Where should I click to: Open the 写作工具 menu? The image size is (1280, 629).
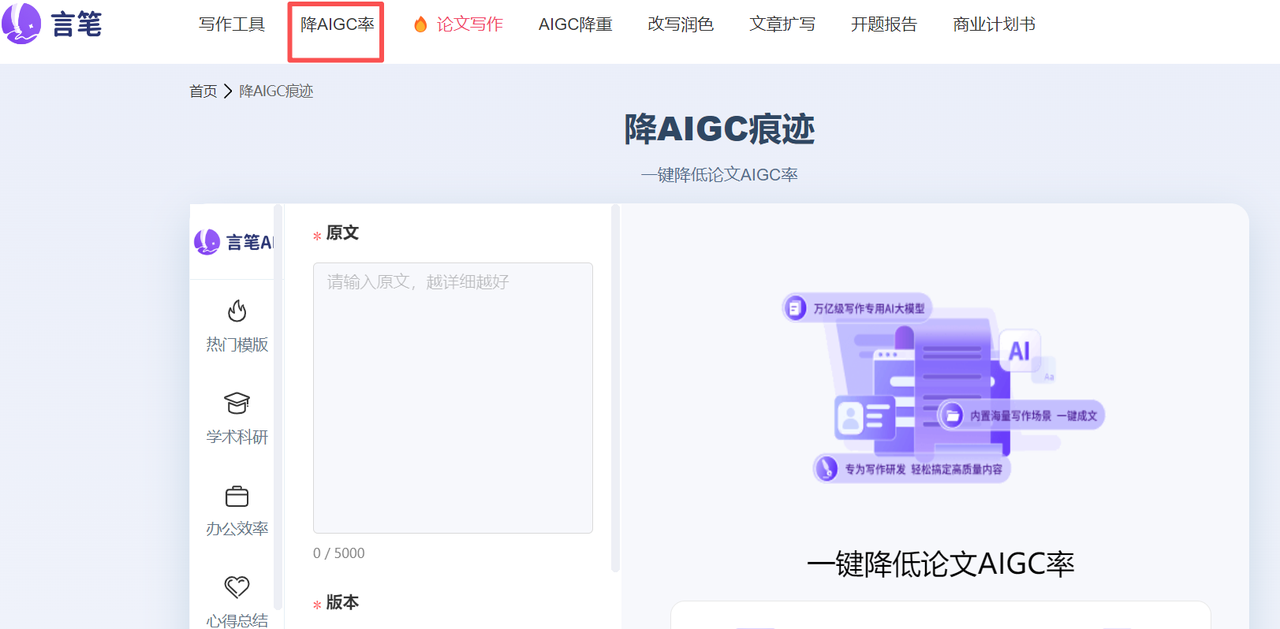232,25
